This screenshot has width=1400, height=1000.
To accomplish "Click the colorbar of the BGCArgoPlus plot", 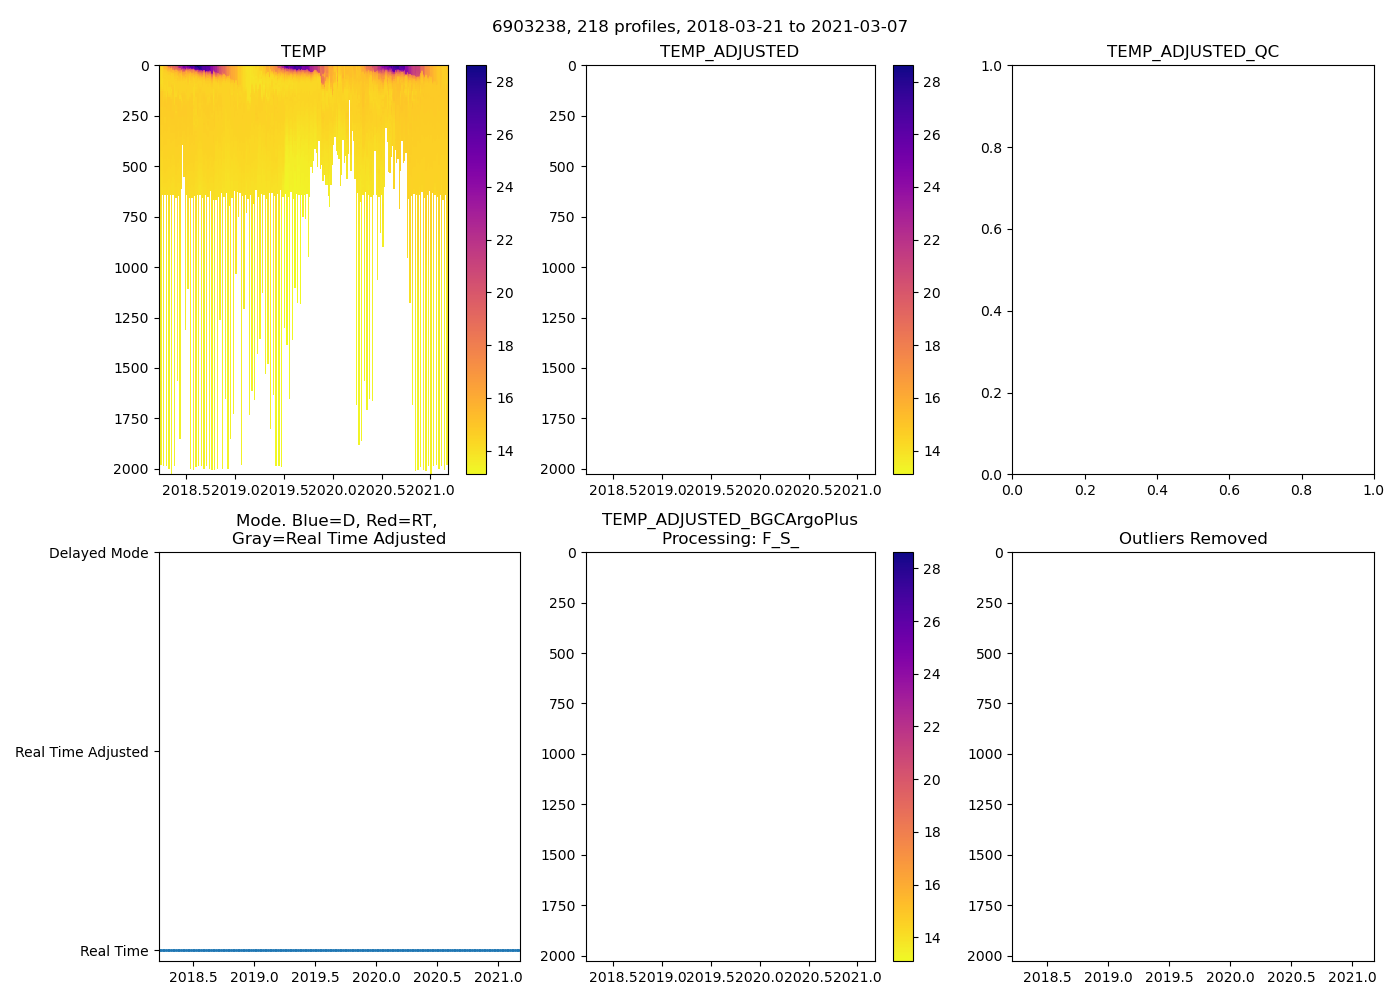I will point(903,756).
